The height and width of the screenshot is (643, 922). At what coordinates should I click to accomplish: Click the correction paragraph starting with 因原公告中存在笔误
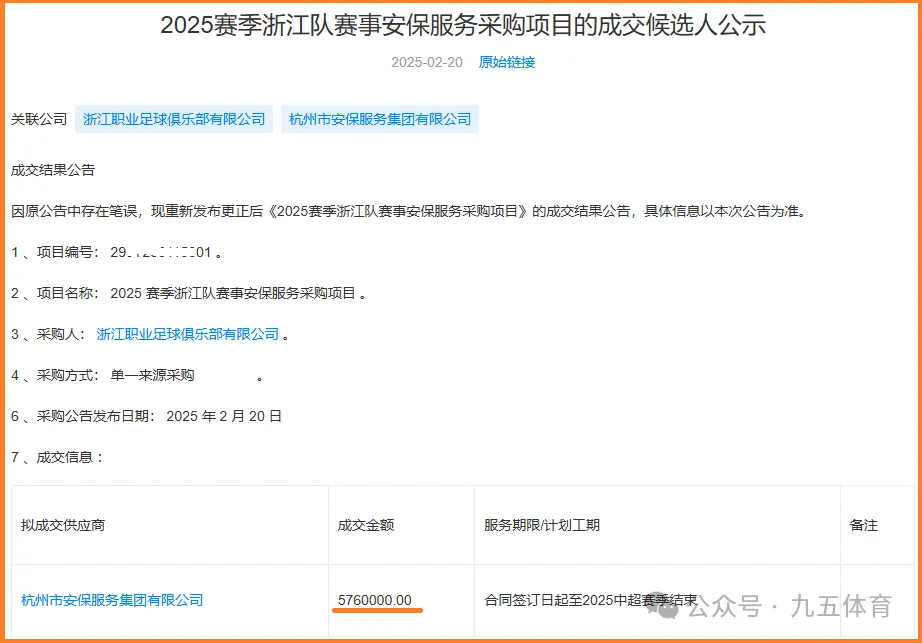point(408,212)
